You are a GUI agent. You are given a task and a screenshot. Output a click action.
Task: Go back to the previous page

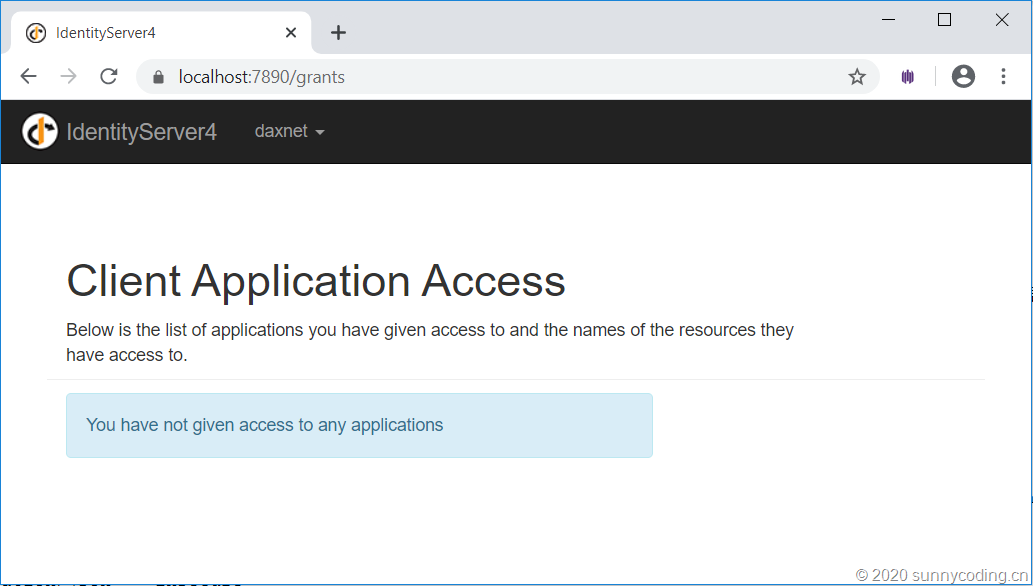(x=28, y=77)
